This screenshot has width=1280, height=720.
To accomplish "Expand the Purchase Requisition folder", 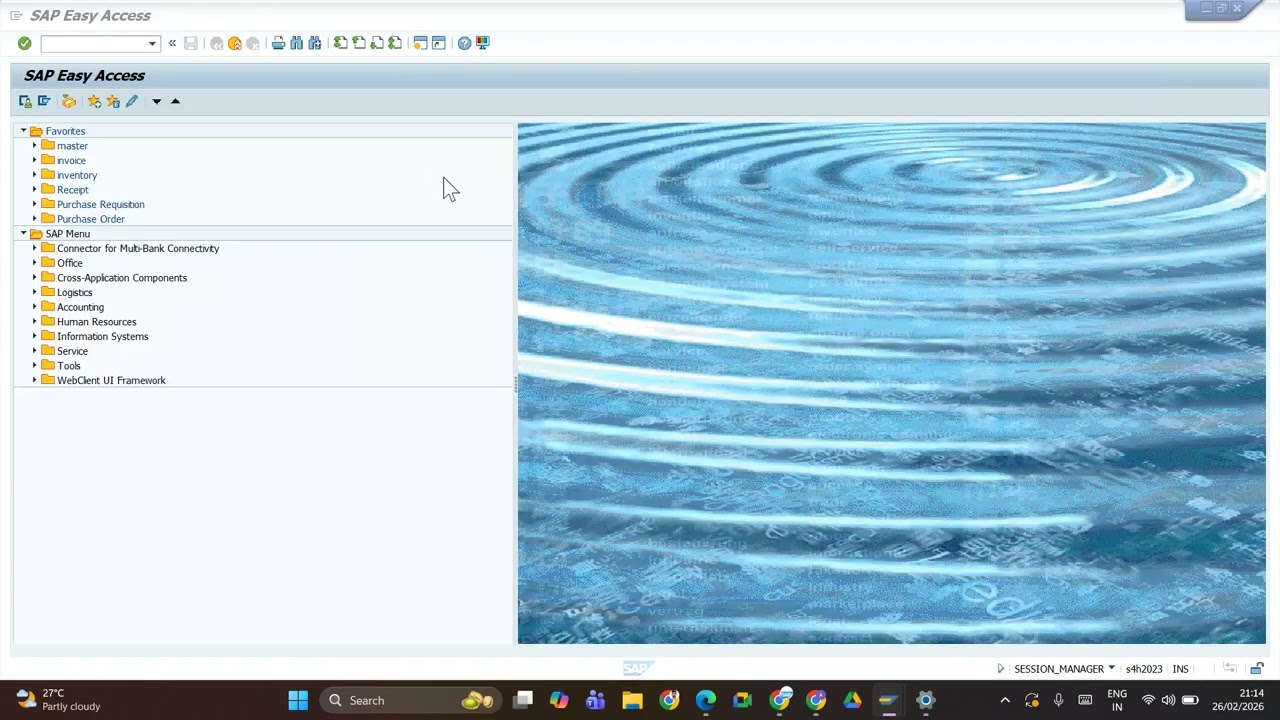I will [34, 204].
